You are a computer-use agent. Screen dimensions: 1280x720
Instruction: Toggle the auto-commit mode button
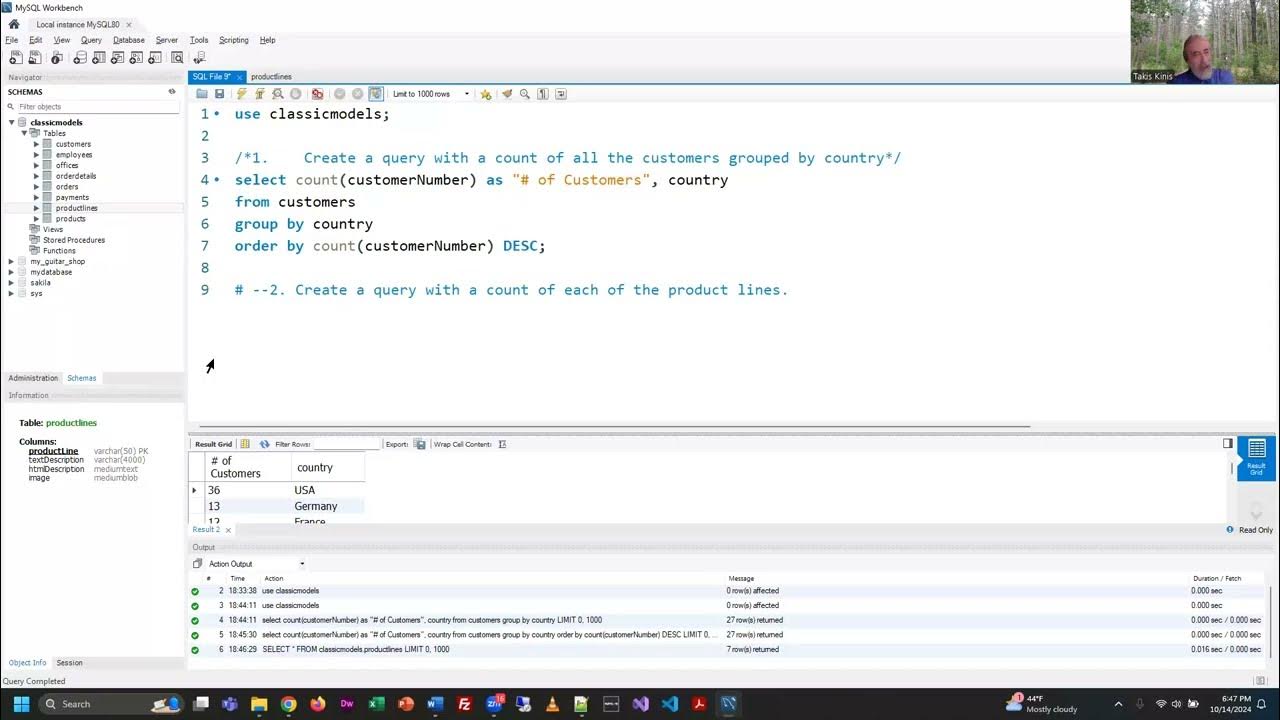tap(375, 94)
